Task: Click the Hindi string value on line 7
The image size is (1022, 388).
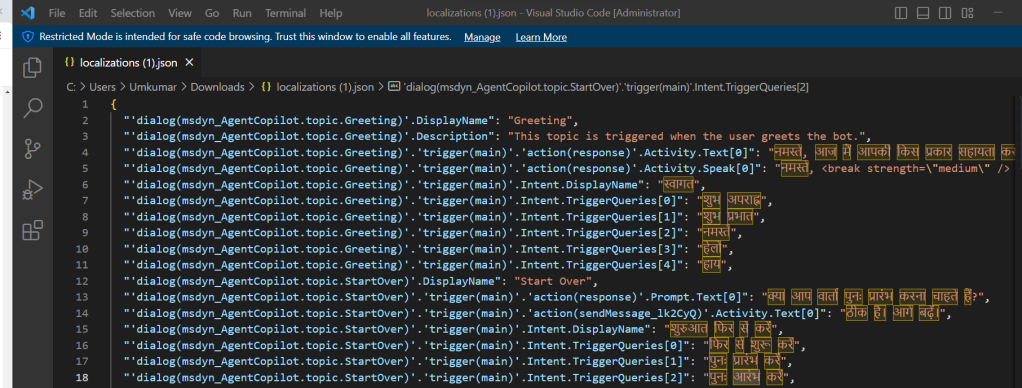Action: [733, 201]
